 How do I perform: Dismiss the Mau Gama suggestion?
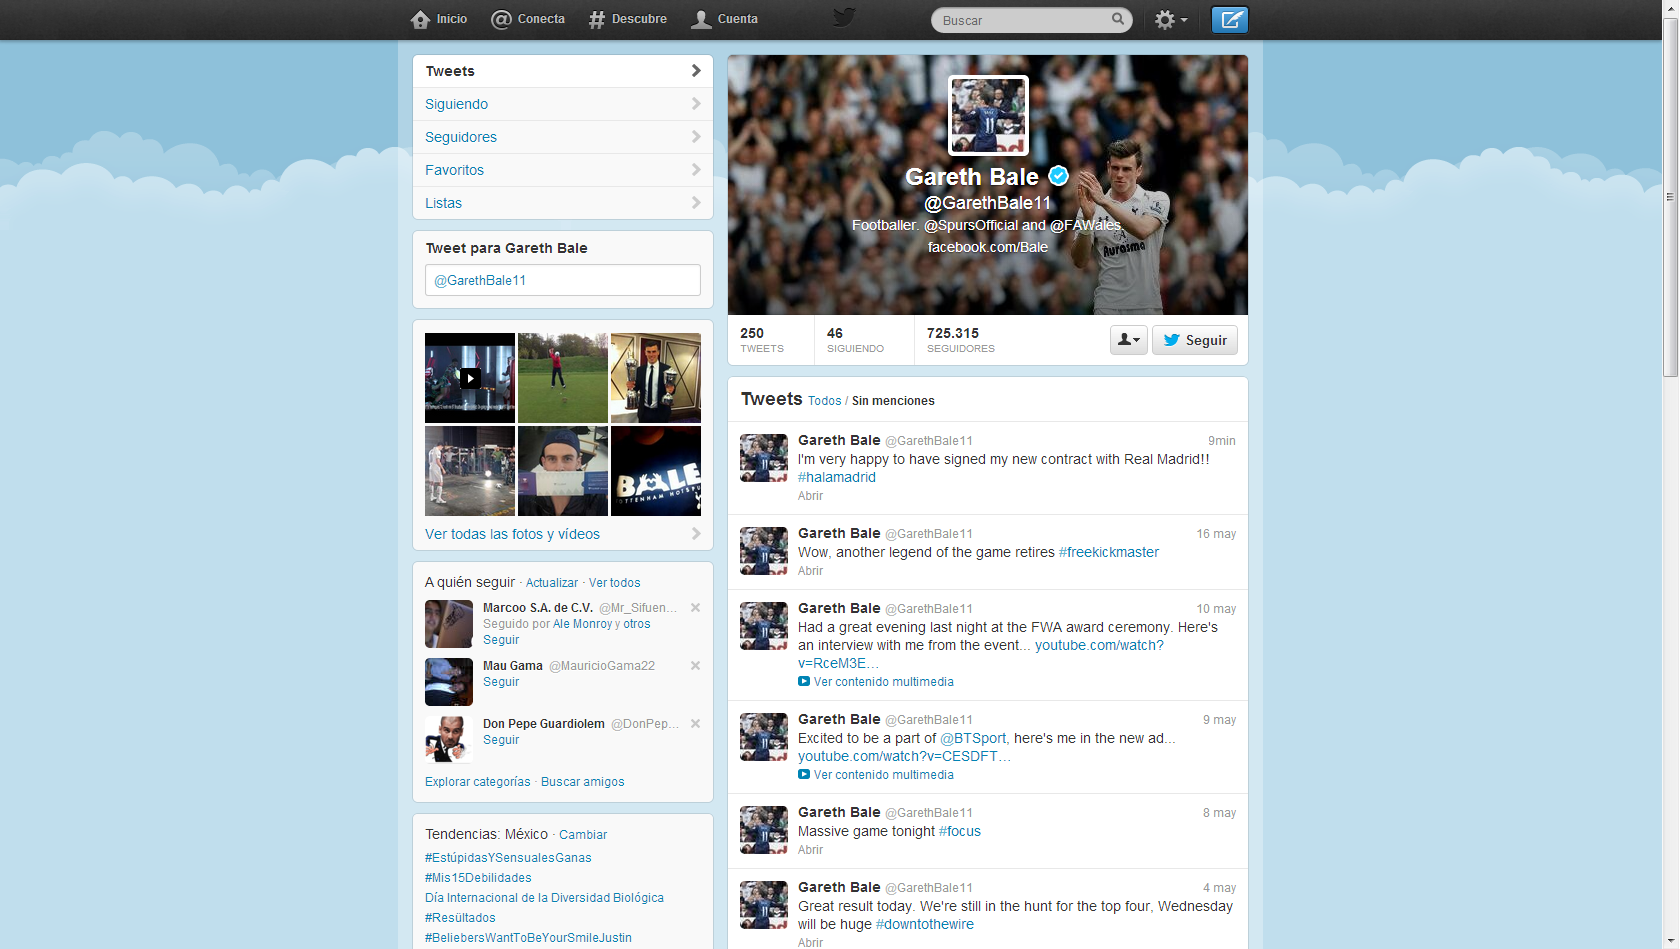tap(695, 666)
